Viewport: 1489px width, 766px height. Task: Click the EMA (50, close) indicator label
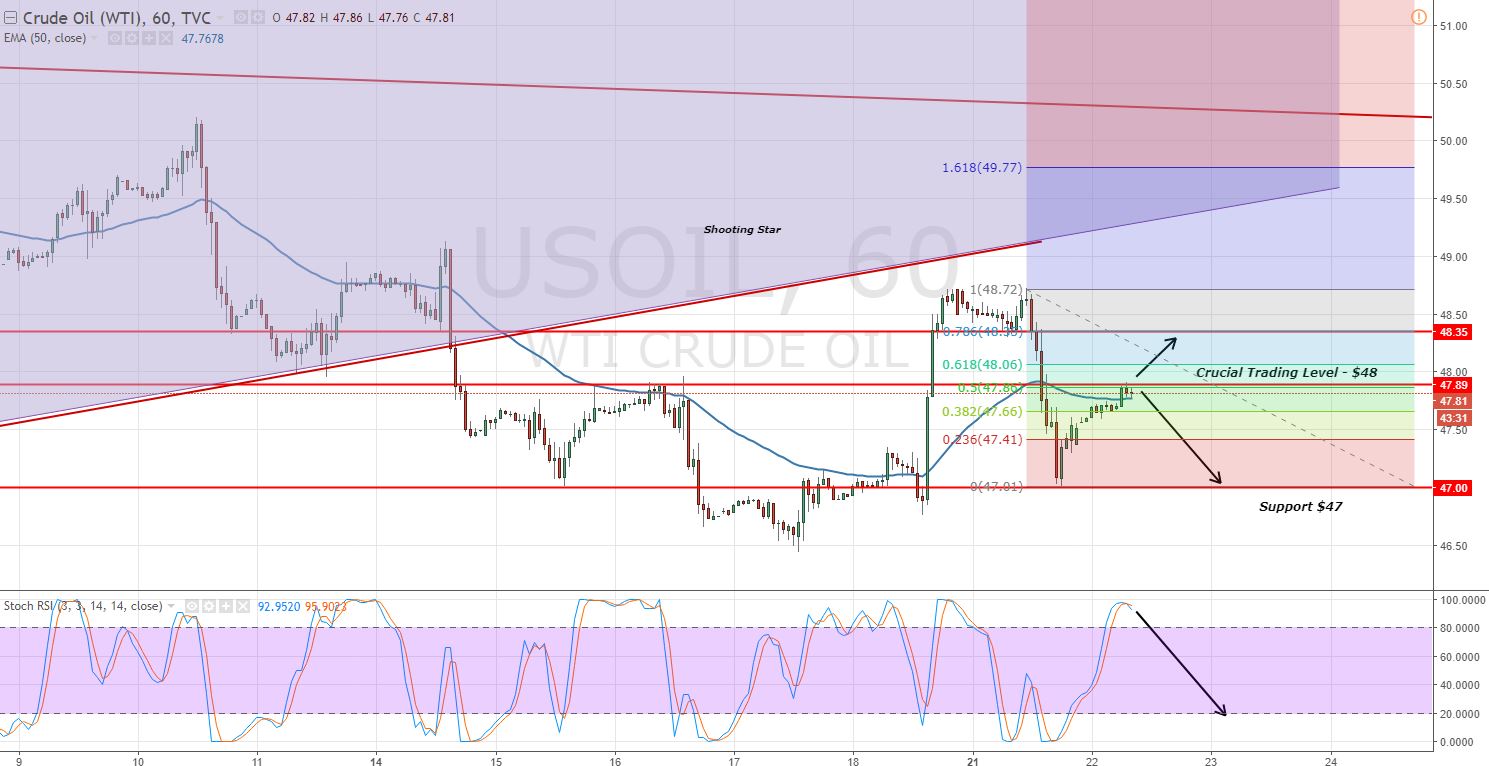click(x=45, y=38)
